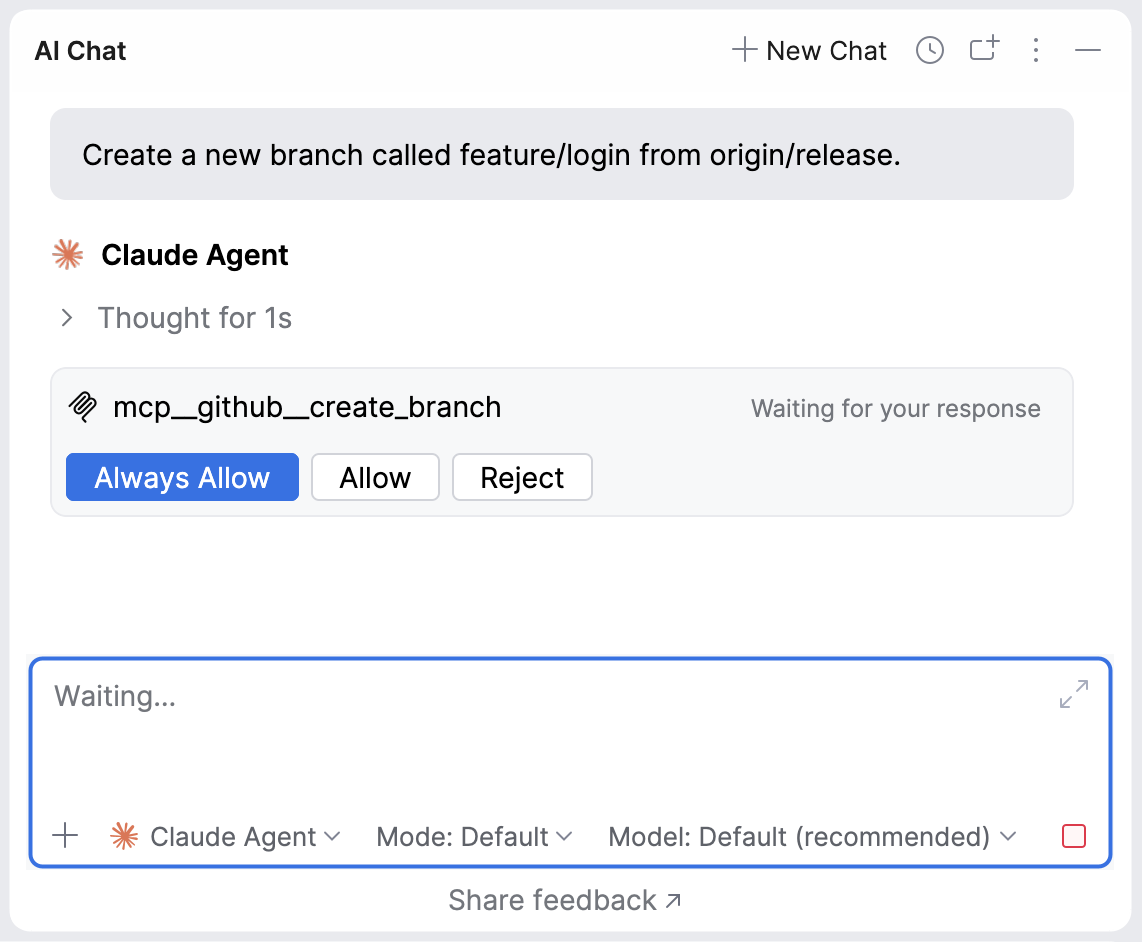Viewport: 1142px width, 942px height.
Task: Expand the 'Thought for 1s' section
Action: coord(68,318)
